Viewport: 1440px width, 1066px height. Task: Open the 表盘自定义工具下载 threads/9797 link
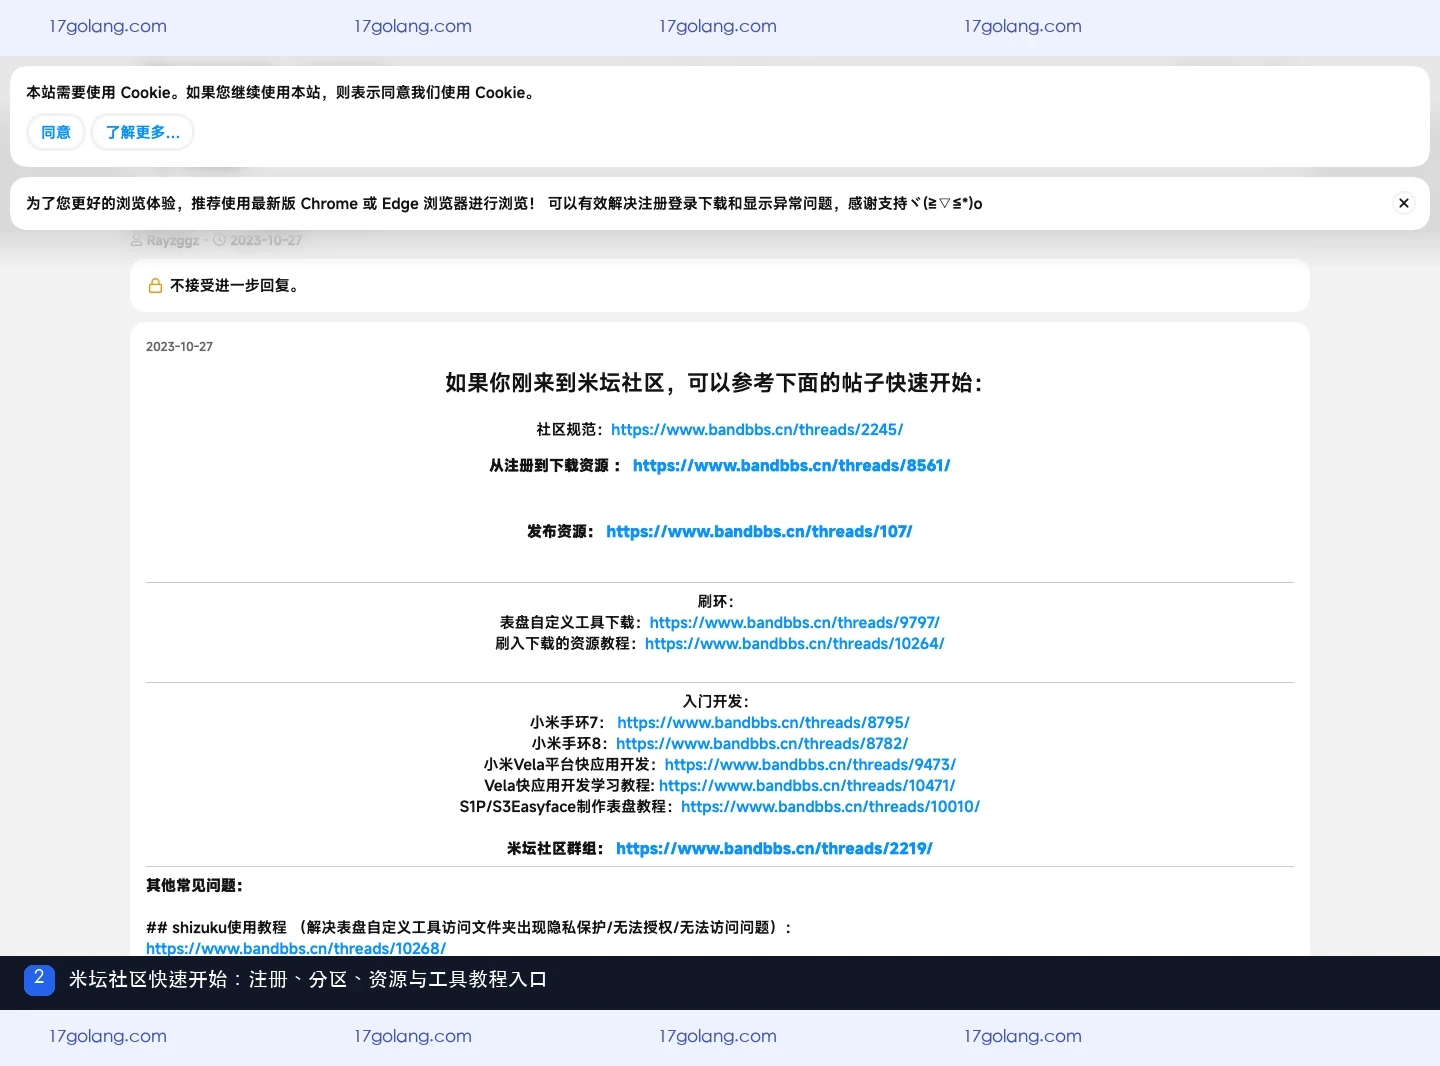click(x=795, y=623)
